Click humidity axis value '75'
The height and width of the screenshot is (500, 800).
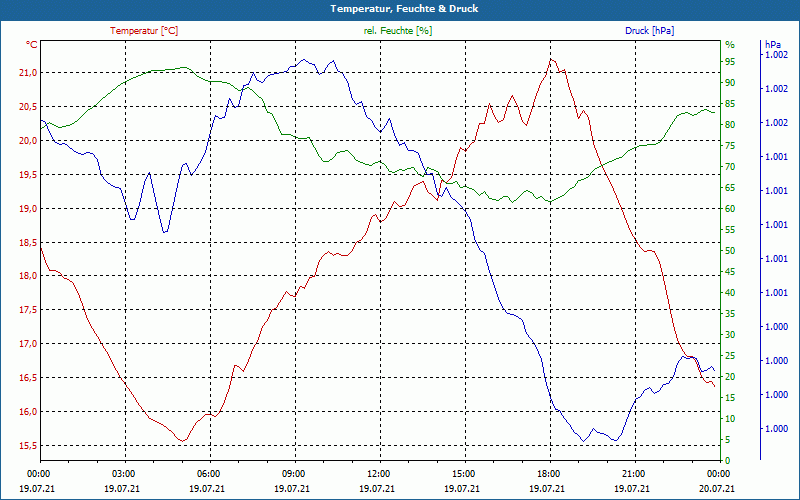coord(730,145)
